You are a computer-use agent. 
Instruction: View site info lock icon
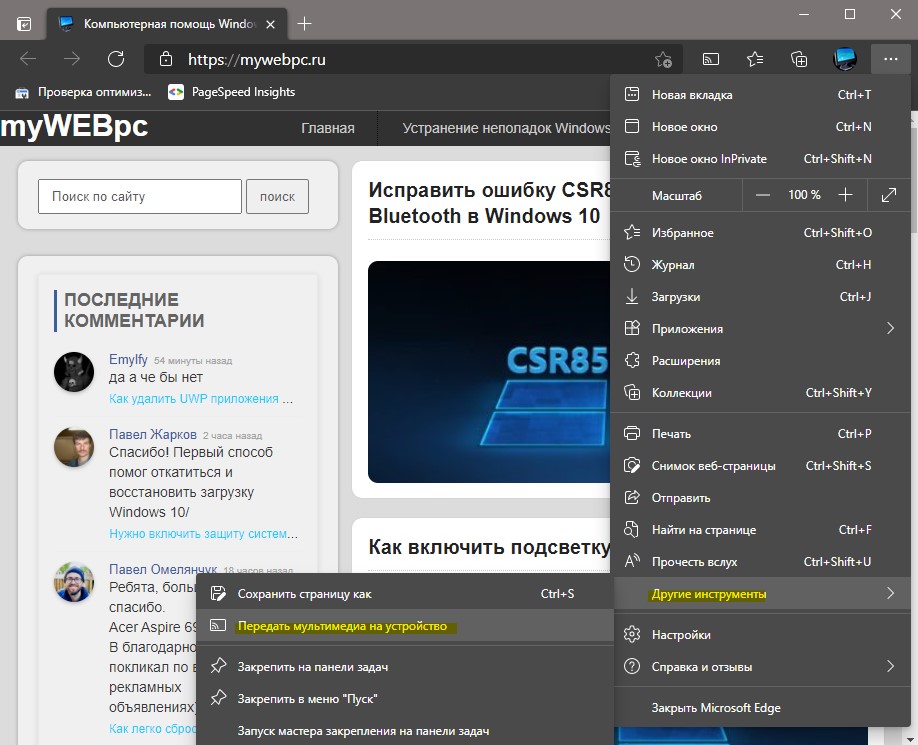coord(166,59)
